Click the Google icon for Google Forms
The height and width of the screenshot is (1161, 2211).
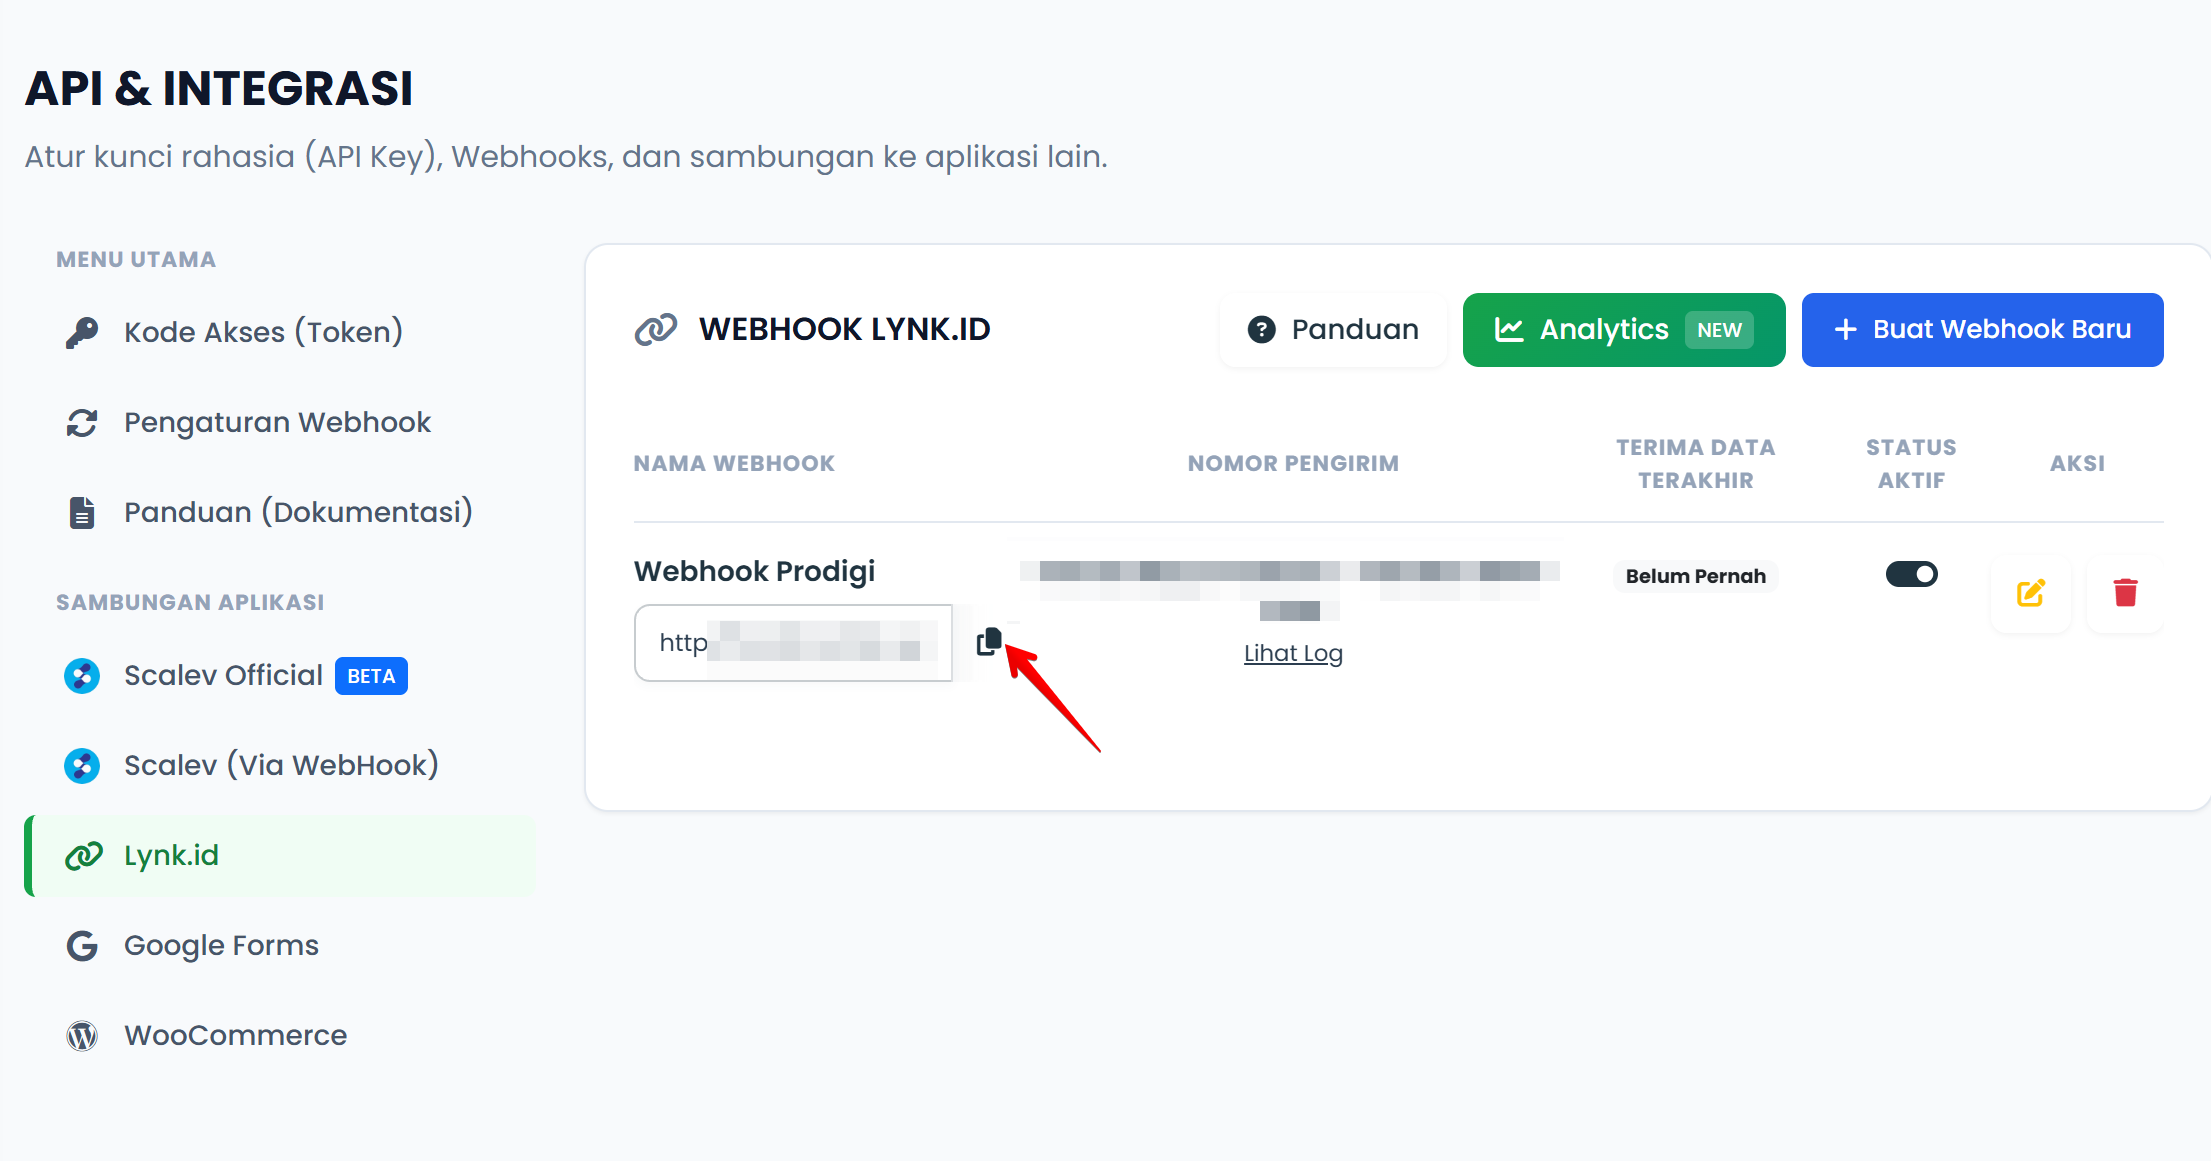(82, 946)
